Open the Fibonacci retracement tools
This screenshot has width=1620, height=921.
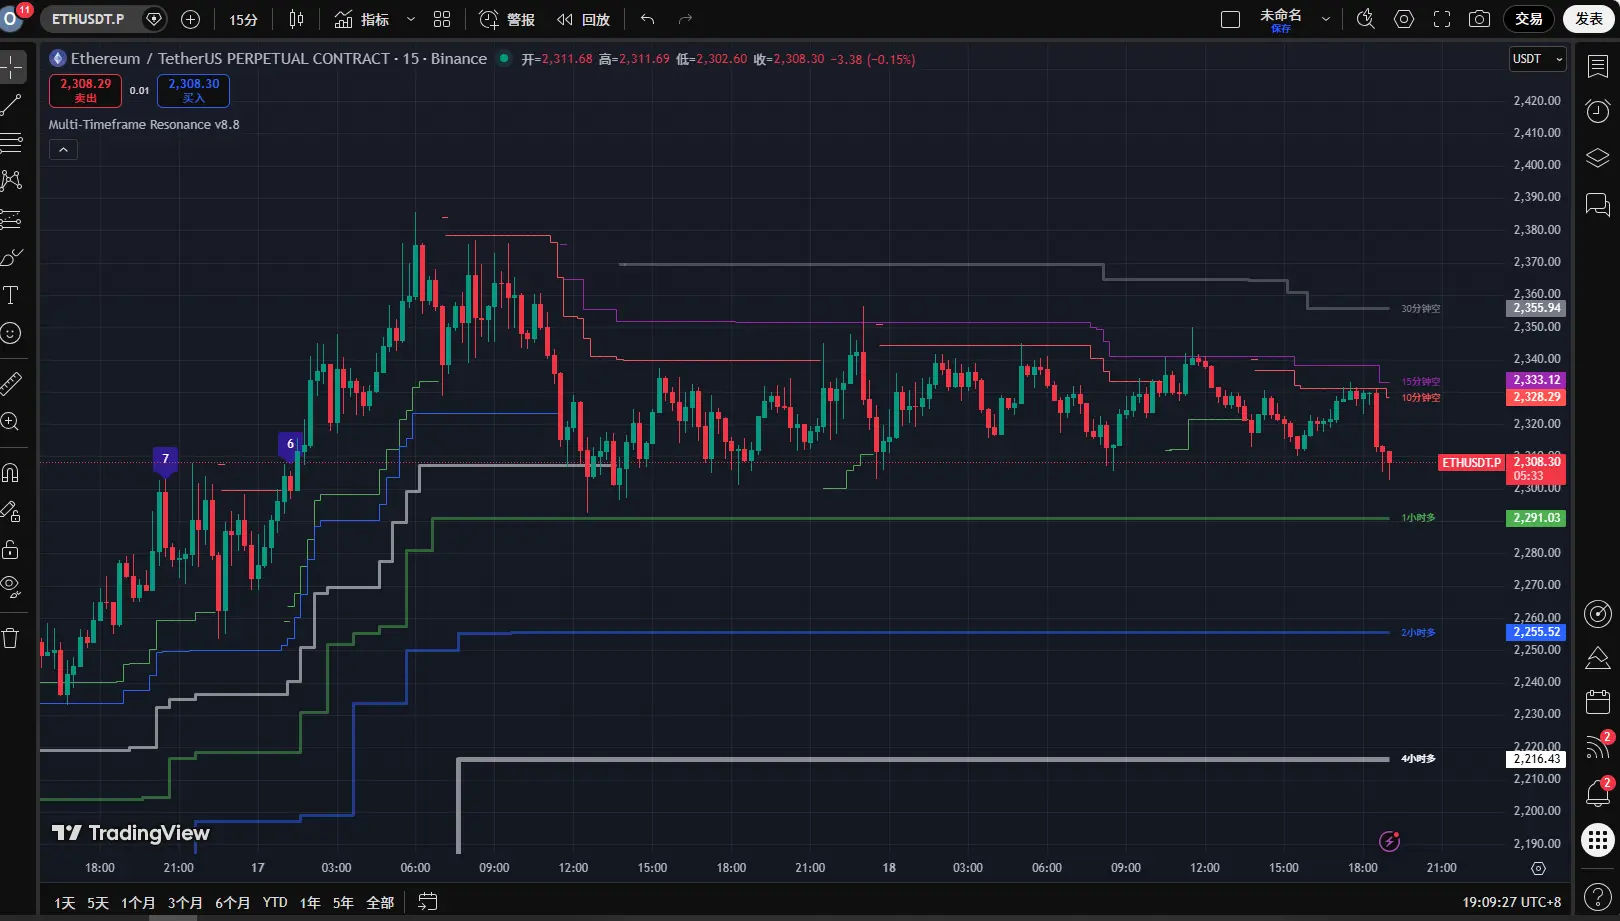[12, 143]
